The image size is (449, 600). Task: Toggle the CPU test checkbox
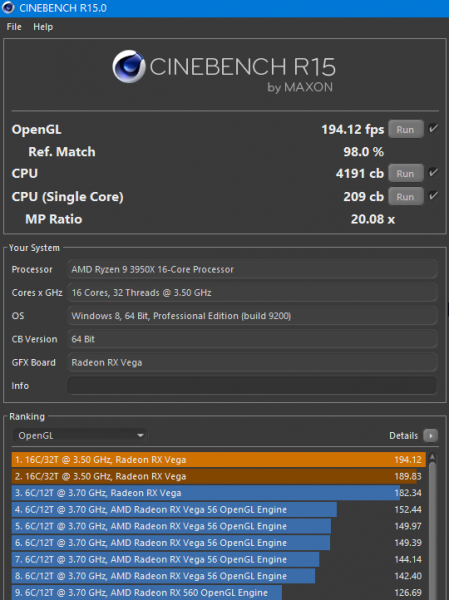tap(433, 173)
